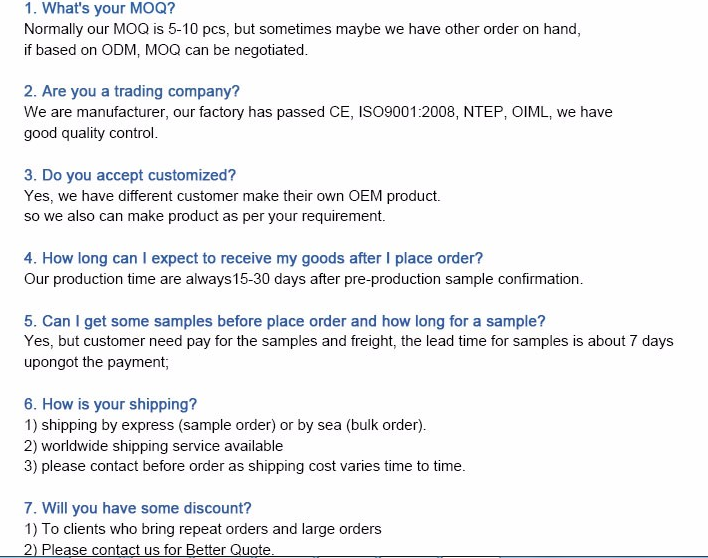Screen dimensions: 708x558
Task: Select the "Are you a trading company?" heading
Action: pos(131,91)
